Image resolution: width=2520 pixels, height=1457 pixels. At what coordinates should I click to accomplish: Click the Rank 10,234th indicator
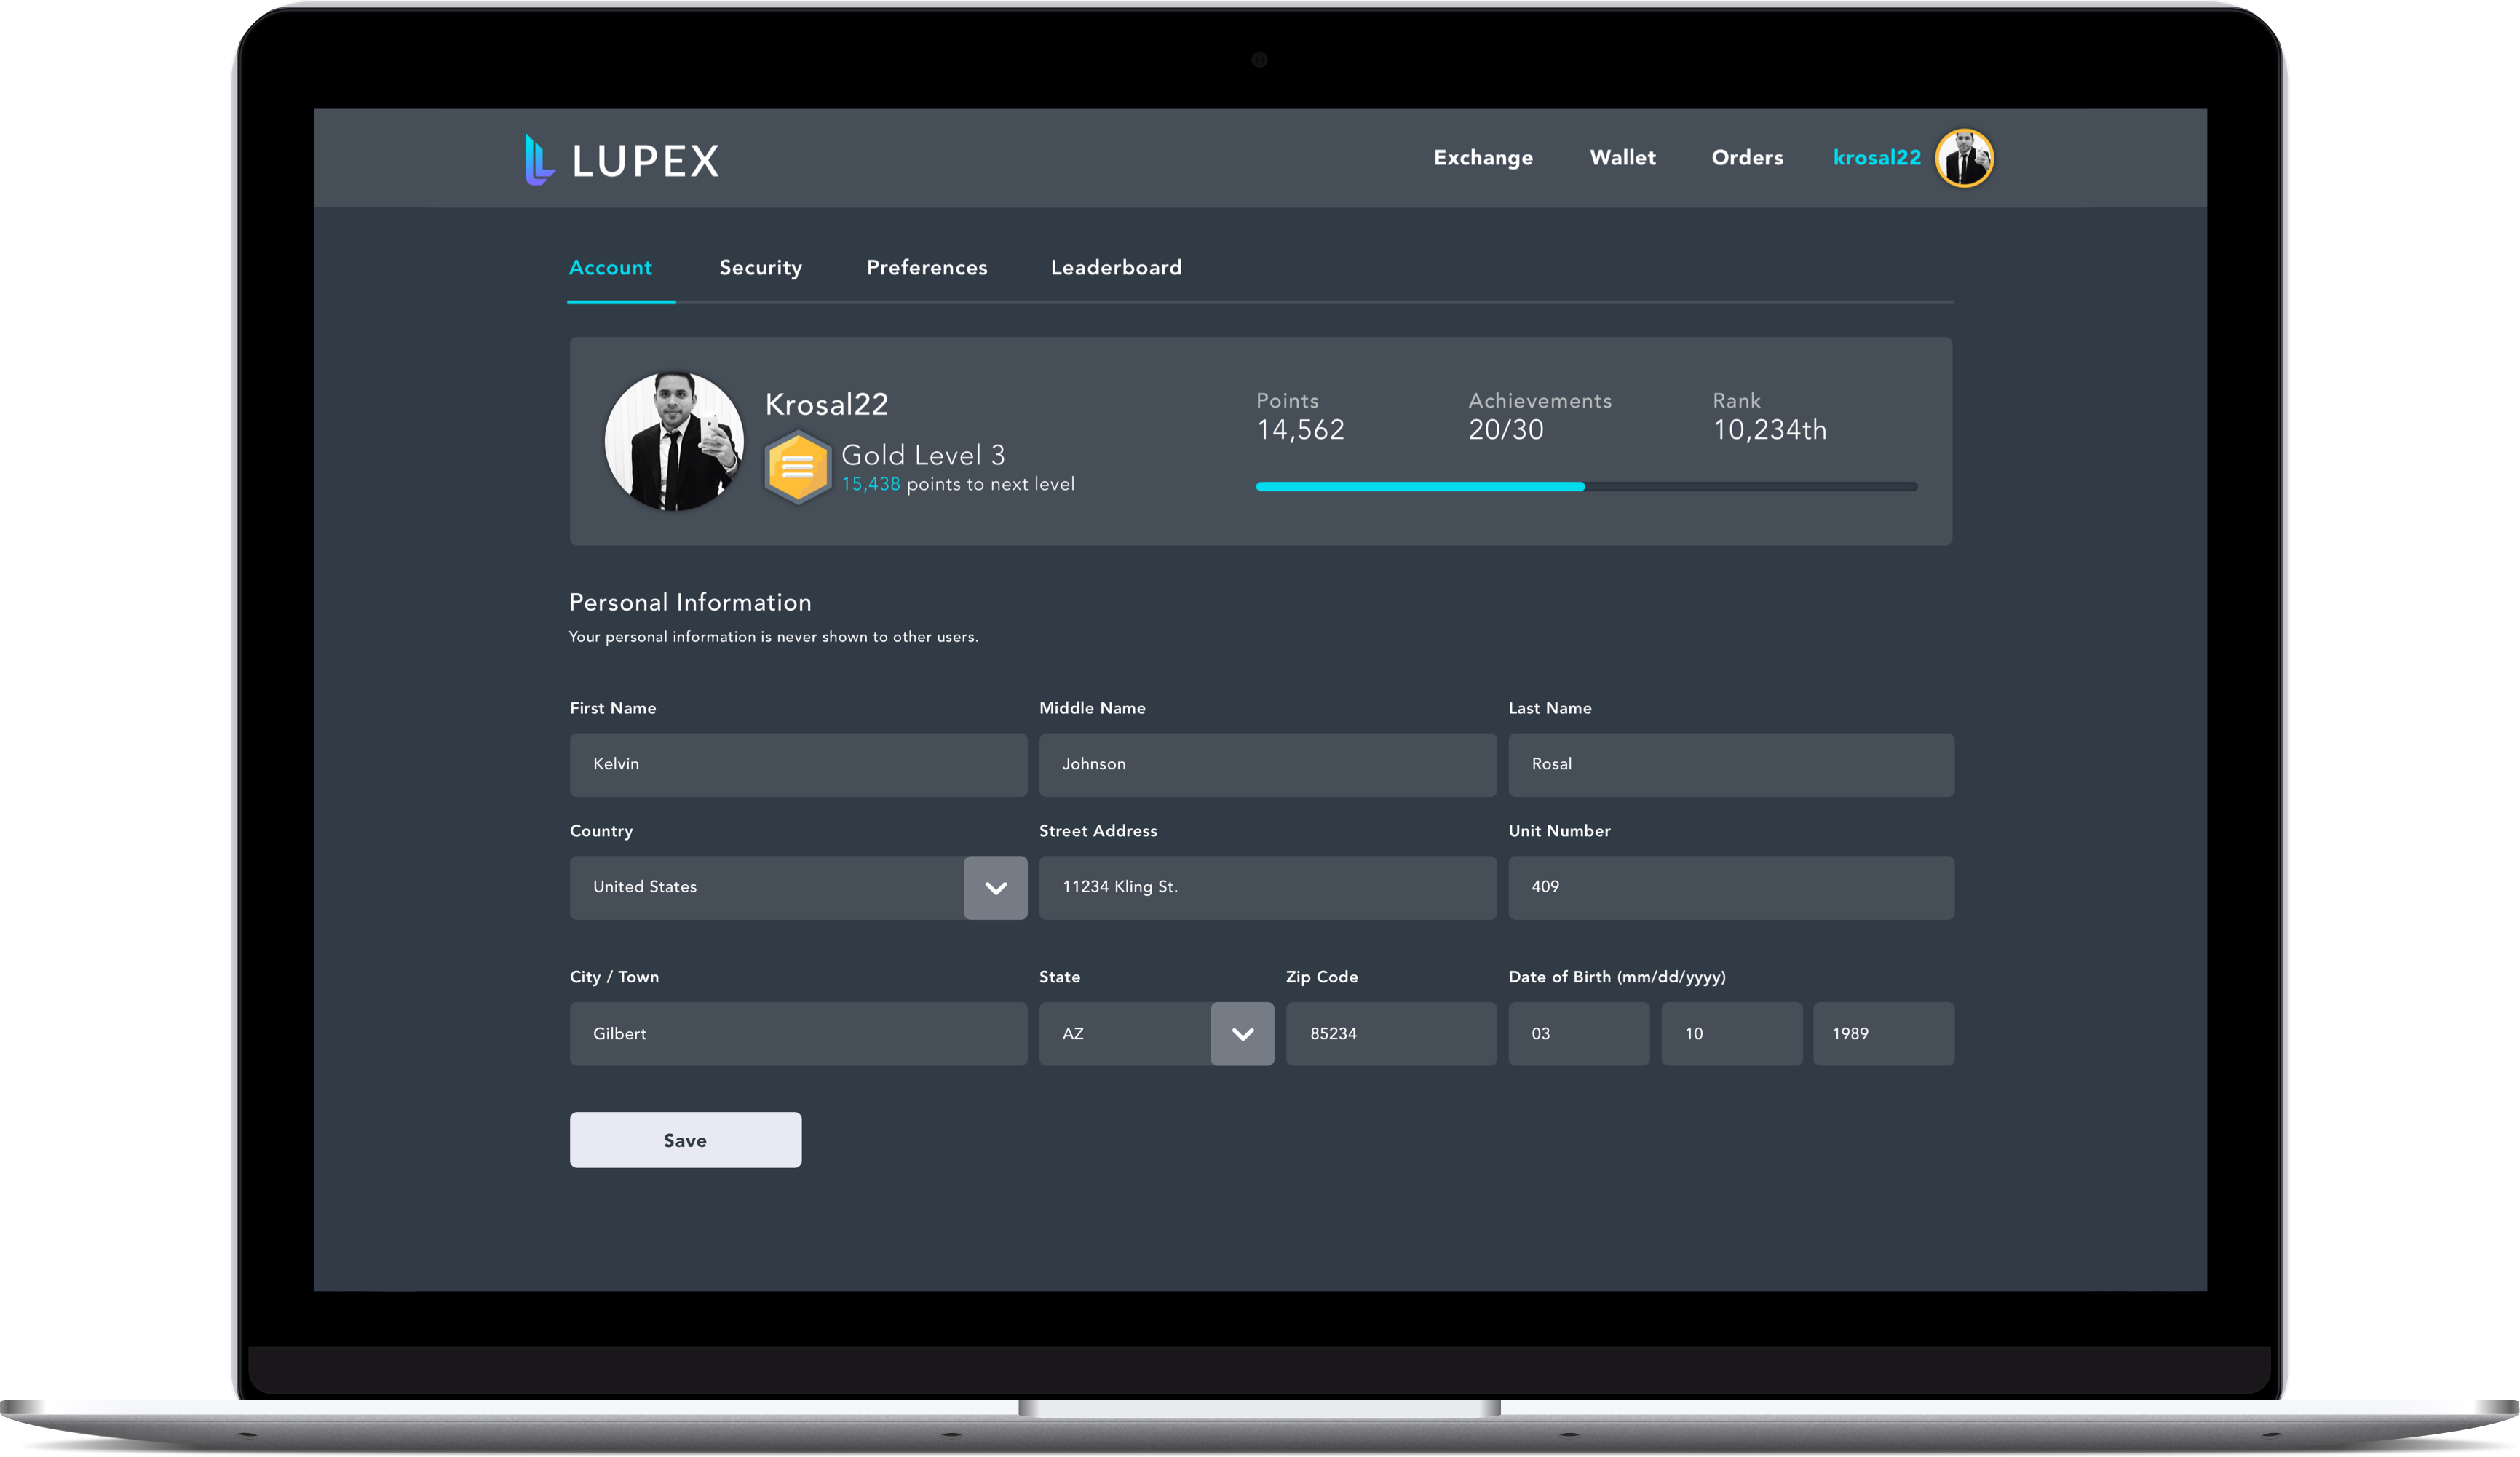(x=1769, y=430)
